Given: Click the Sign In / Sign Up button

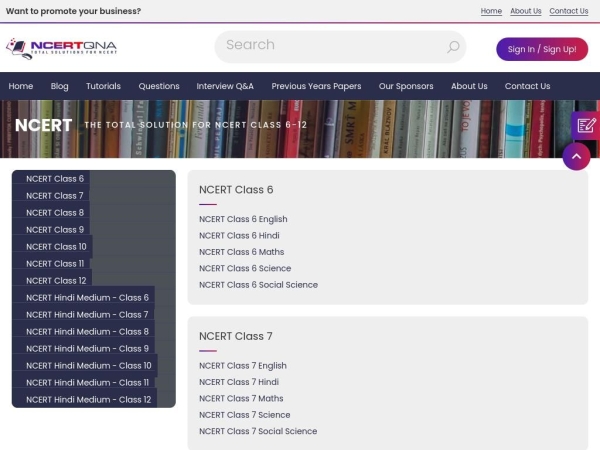Looking at the screenshot, I should (x=542, y=49).
